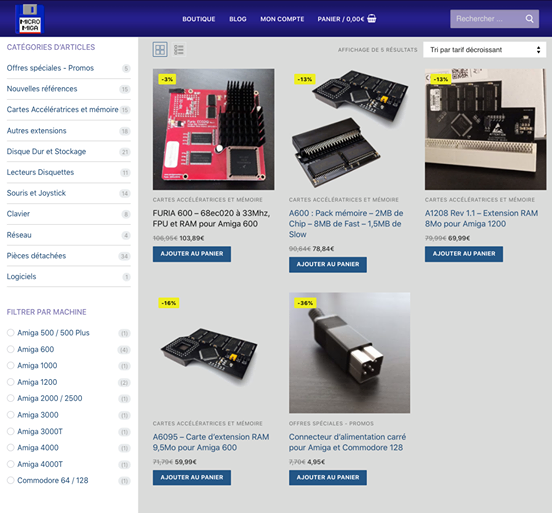Viewport: 552px width, 513px height.
Task: Open Logiciels category
Action: (x=21, y=276)
